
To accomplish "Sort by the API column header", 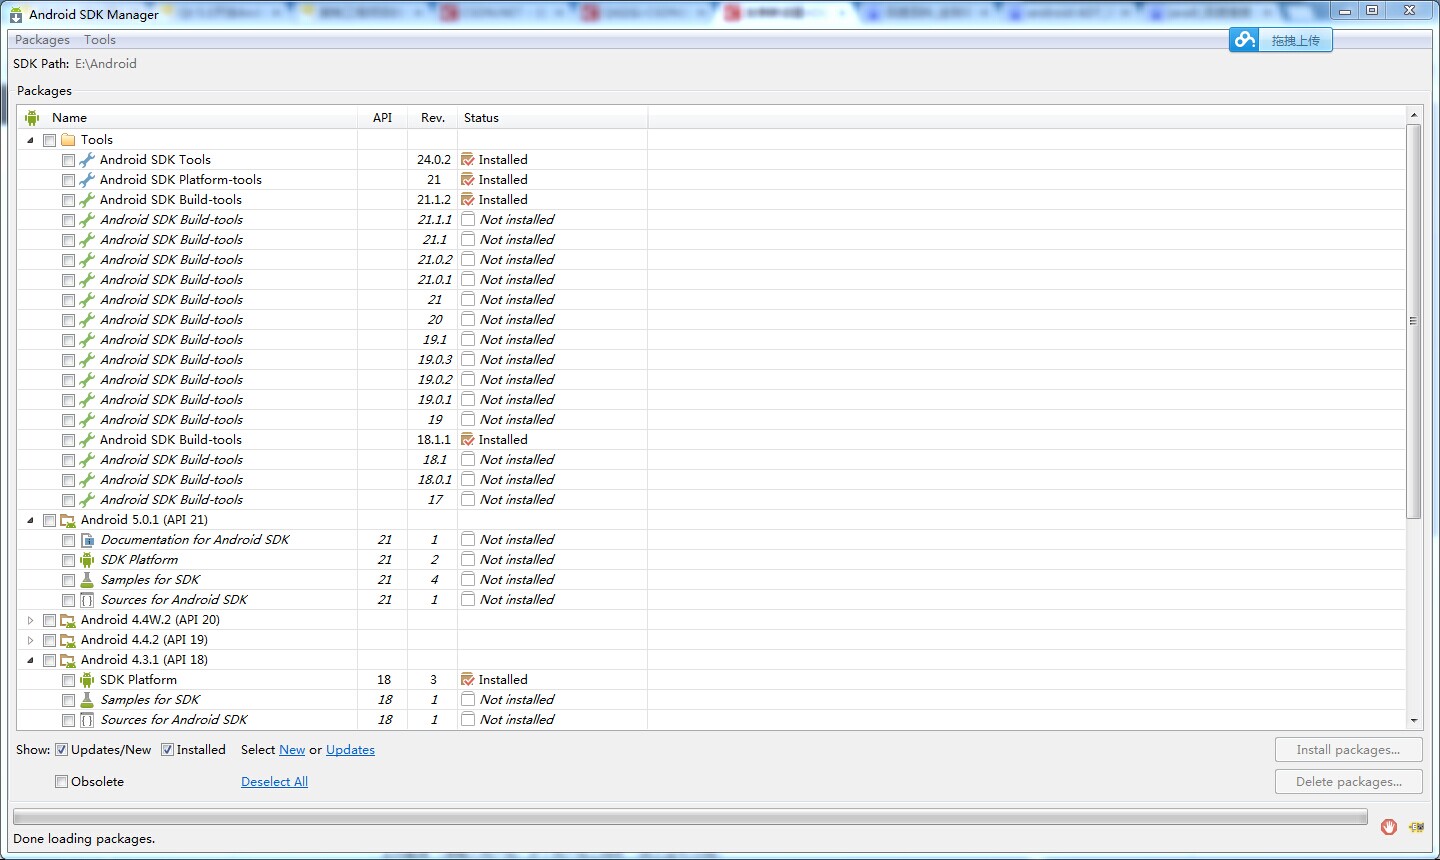I will 383,118.
